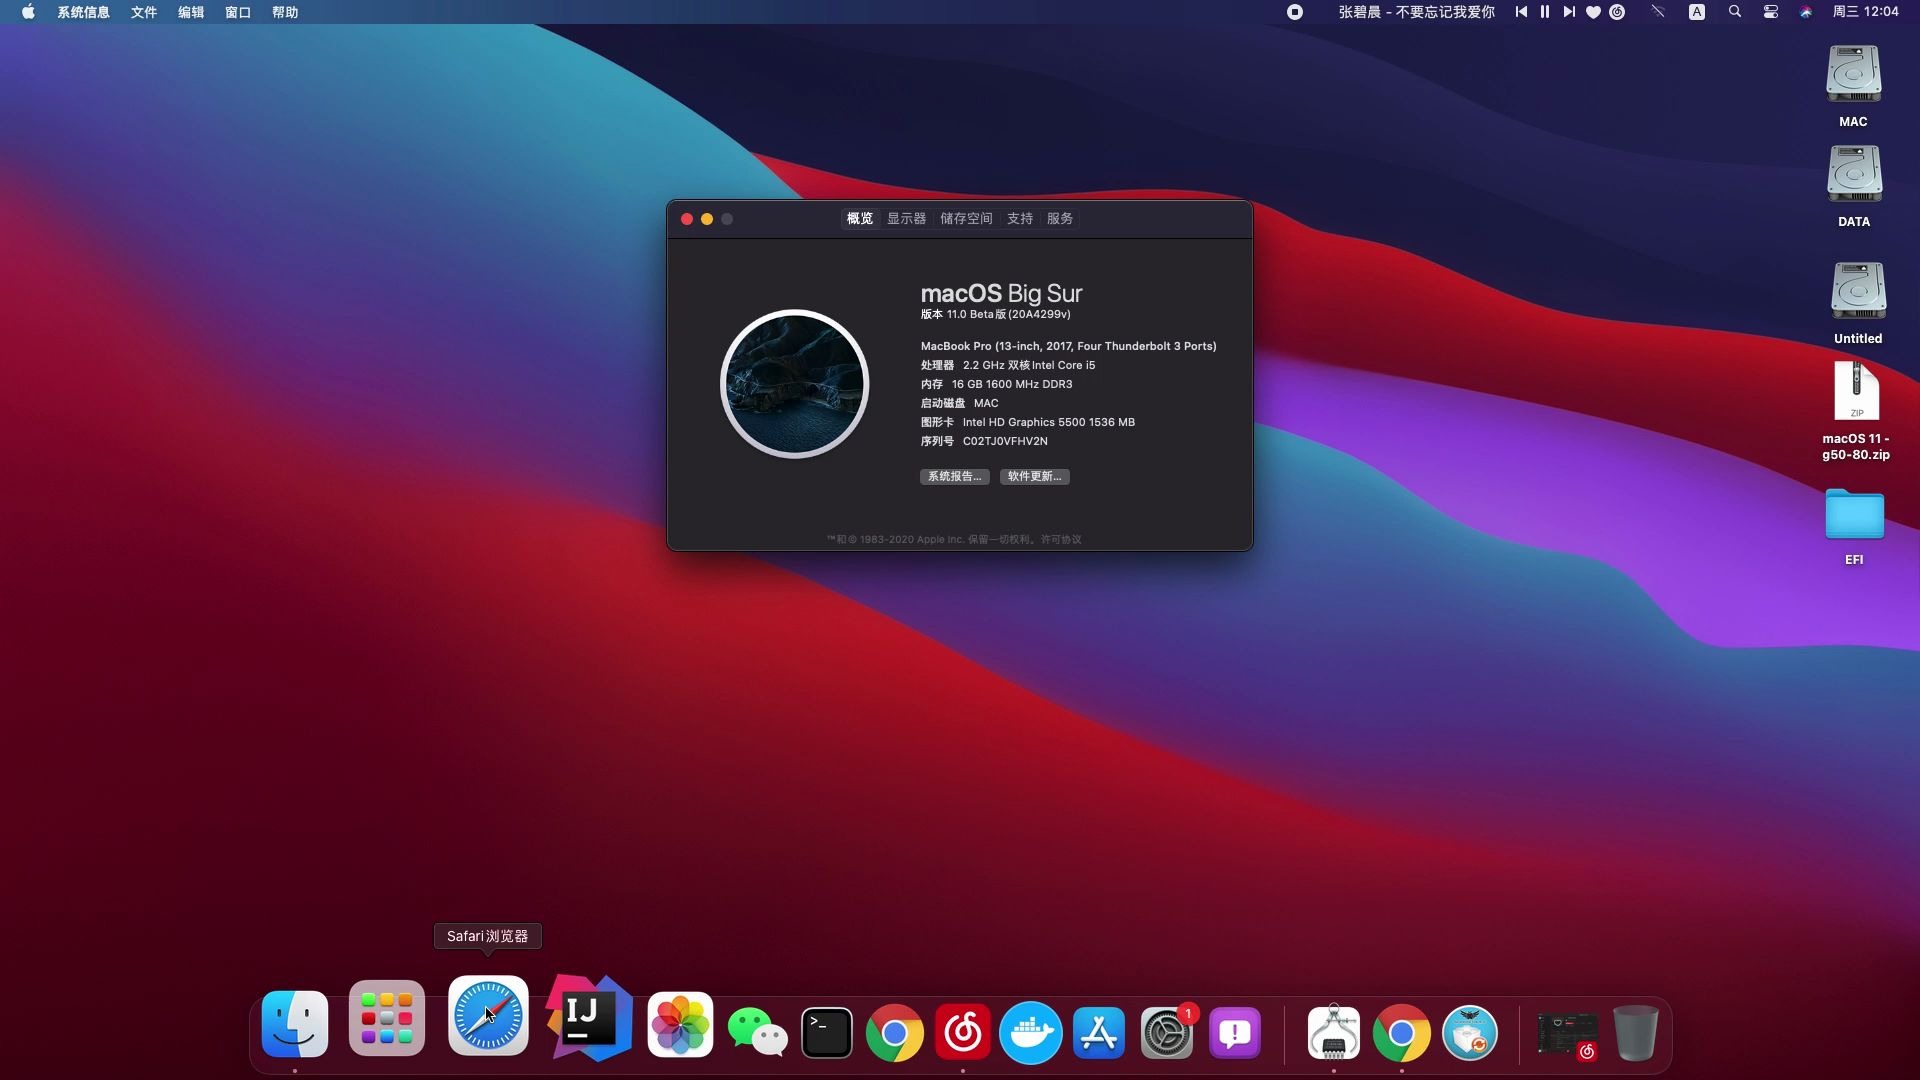This screenshot has width=1920, height=1080.
Task: Open System Preferences with update badge
Action: [1167, 1032]
